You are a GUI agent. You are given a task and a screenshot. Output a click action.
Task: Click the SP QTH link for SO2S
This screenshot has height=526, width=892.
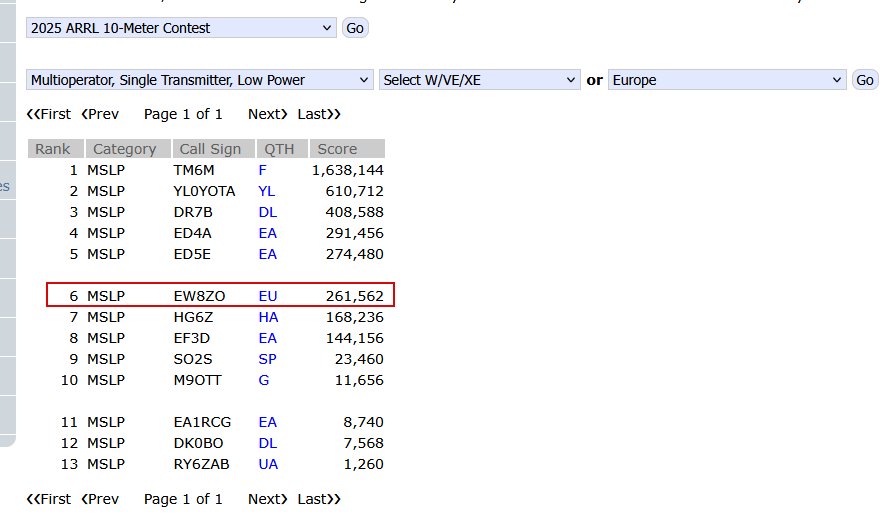(x=267, y=359)
